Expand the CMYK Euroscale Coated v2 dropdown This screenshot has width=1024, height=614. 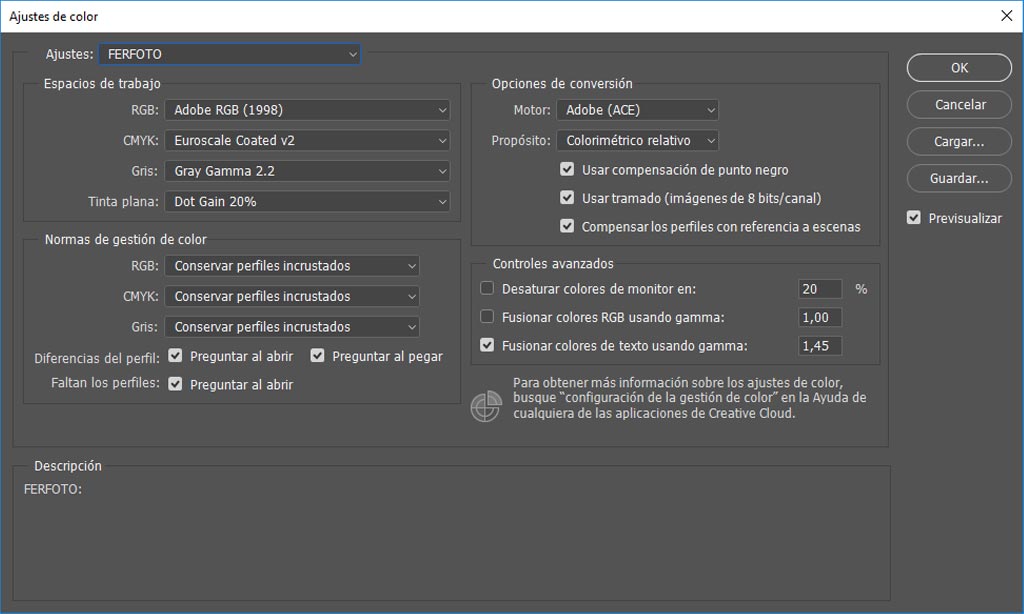tap(307, 140)
